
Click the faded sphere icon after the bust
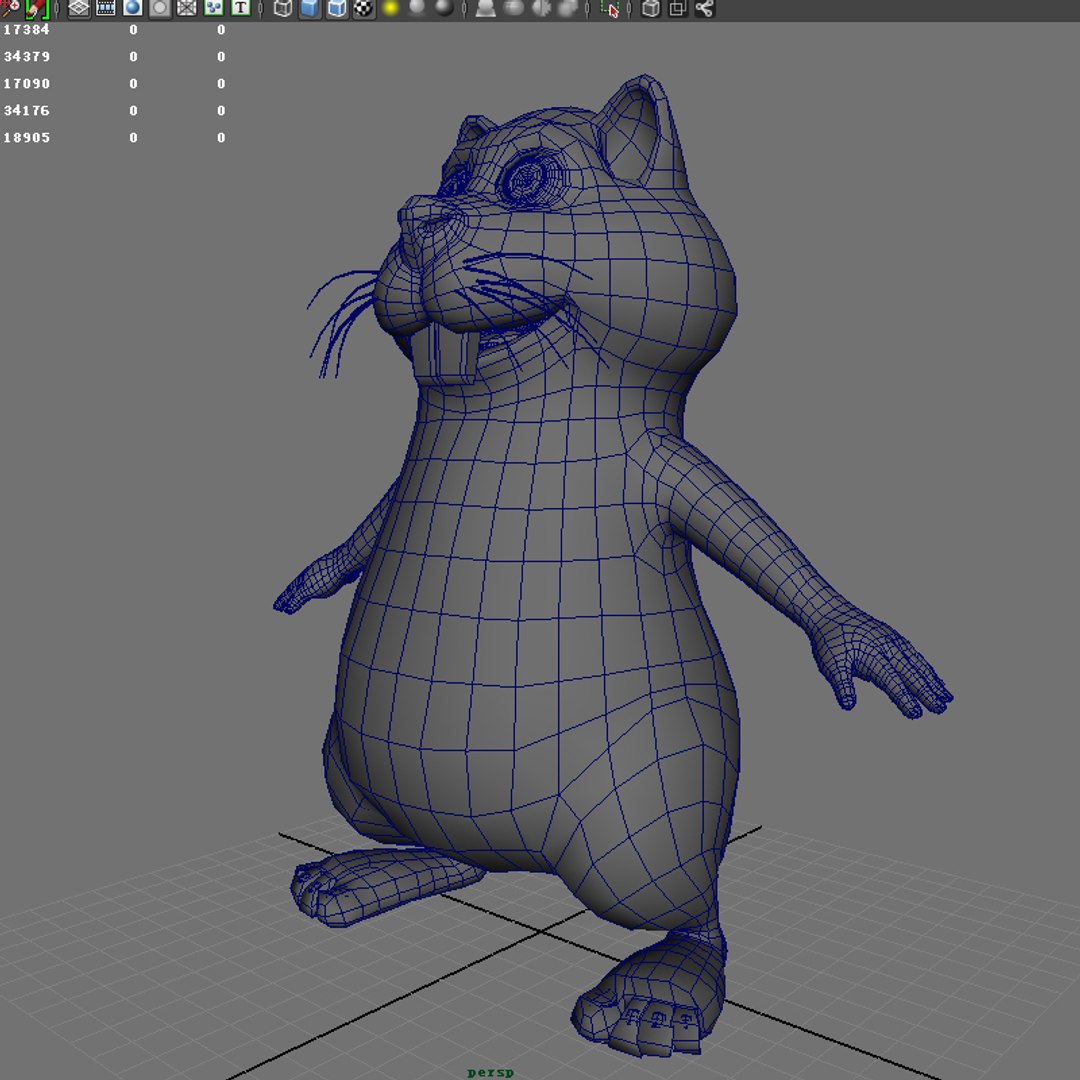(514, 8)
